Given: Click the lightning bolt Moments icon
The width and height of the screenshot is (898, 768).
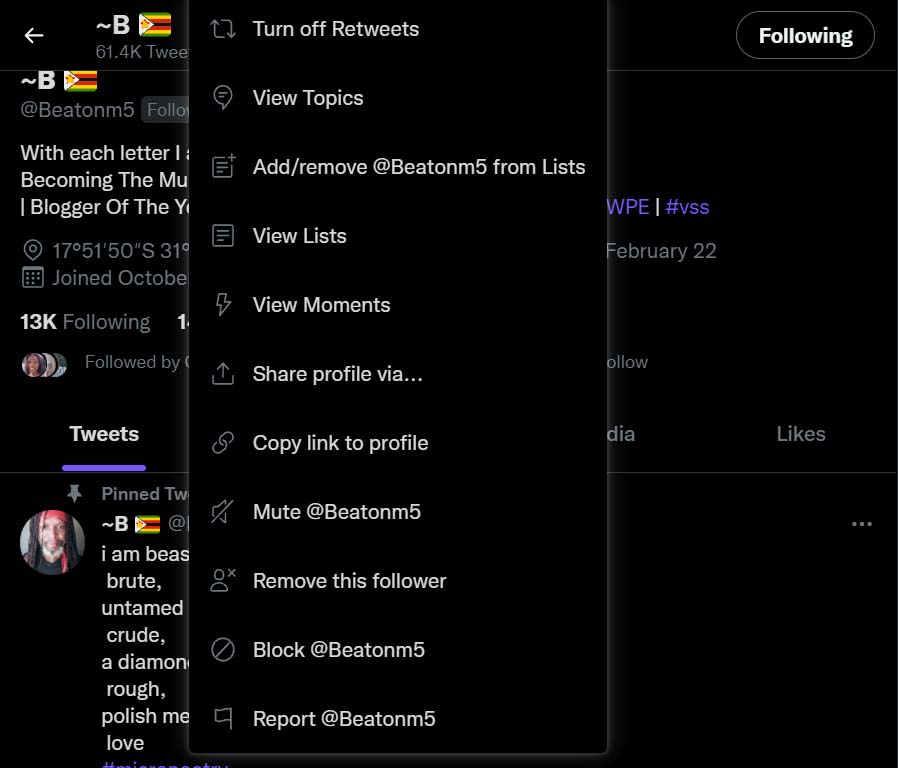Looking at the screenshot, I should point(223,305).
